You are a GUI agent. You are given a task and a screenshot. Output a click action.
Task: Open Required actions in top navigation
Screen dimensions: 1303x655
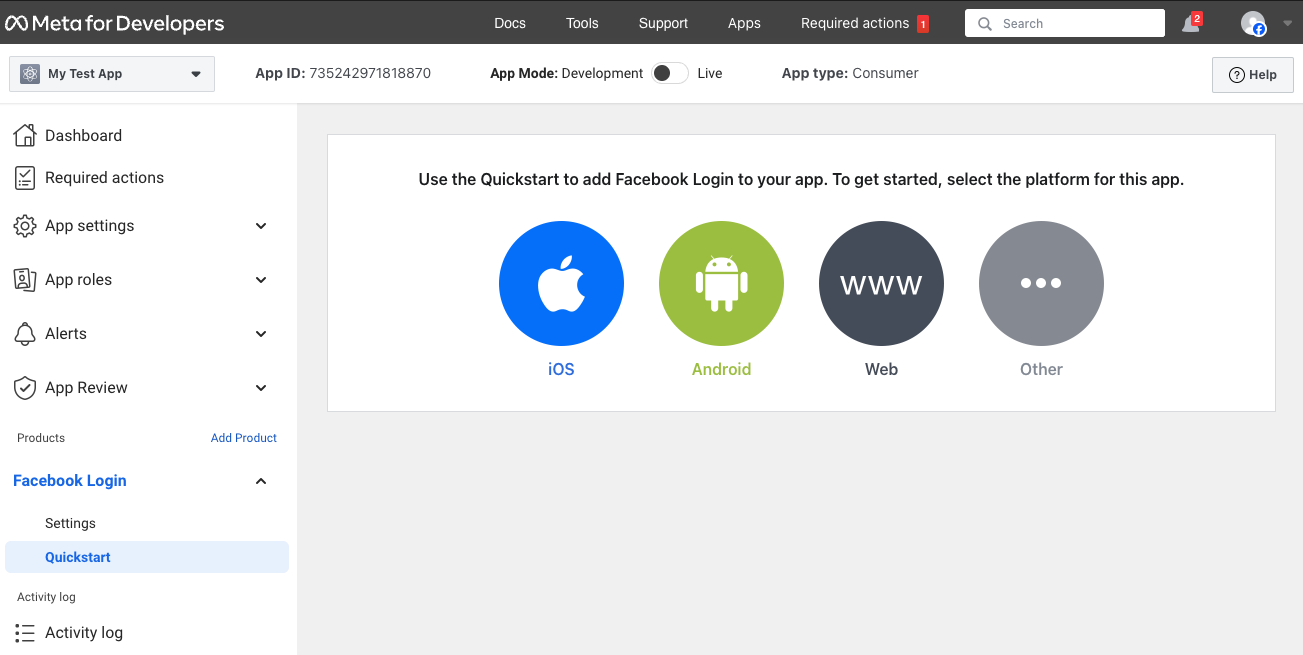click(855, 23)
